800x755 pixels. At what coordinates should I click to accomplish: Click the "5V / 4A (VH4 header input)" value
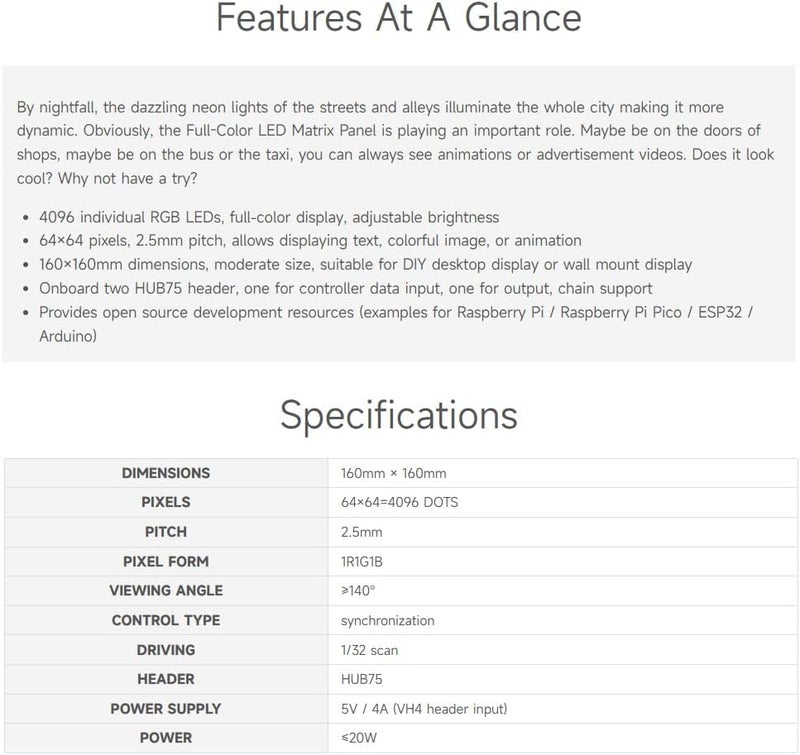tap(424, 709)
